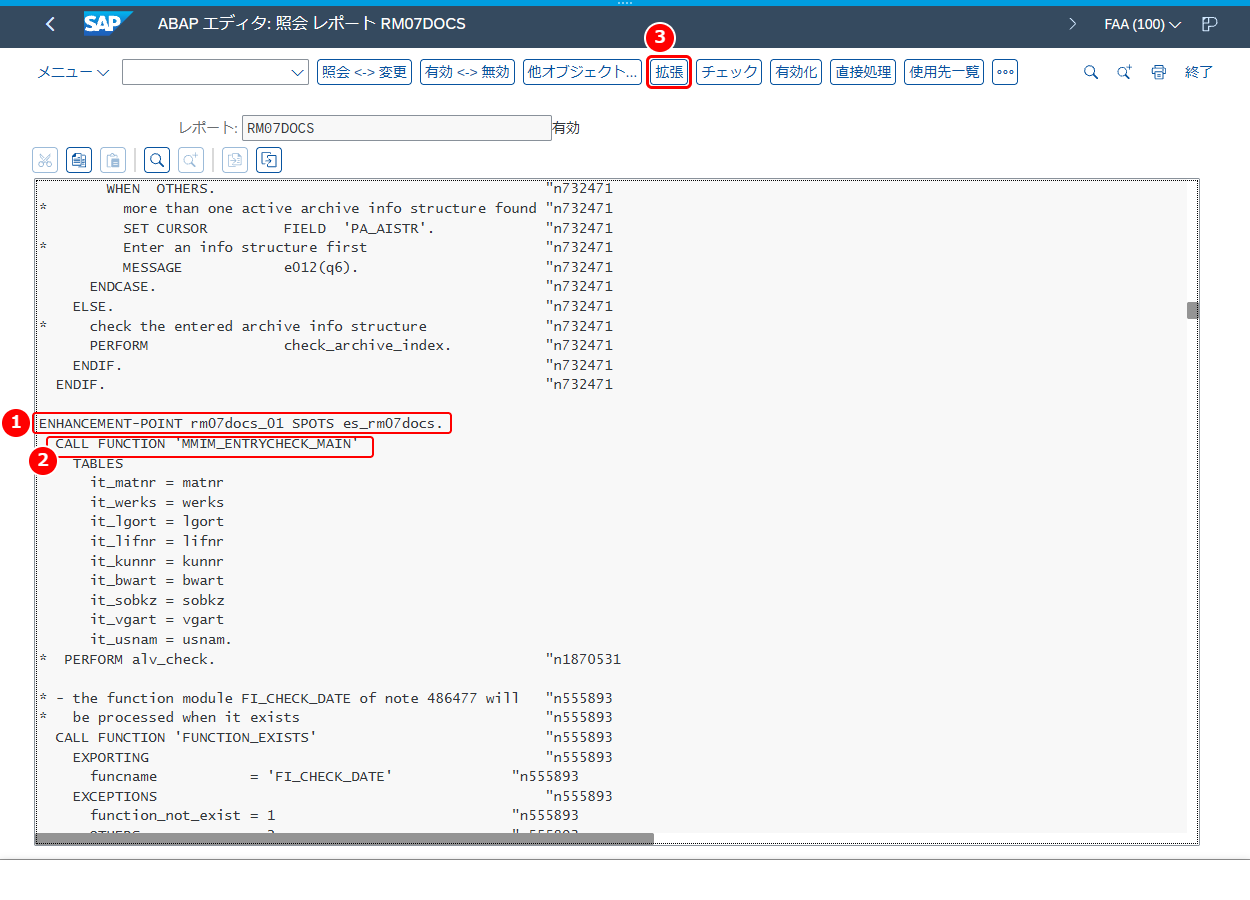Click the 直接処理 button
Image resolution: width=1250 pixels, height=900 pixels.
863,72
